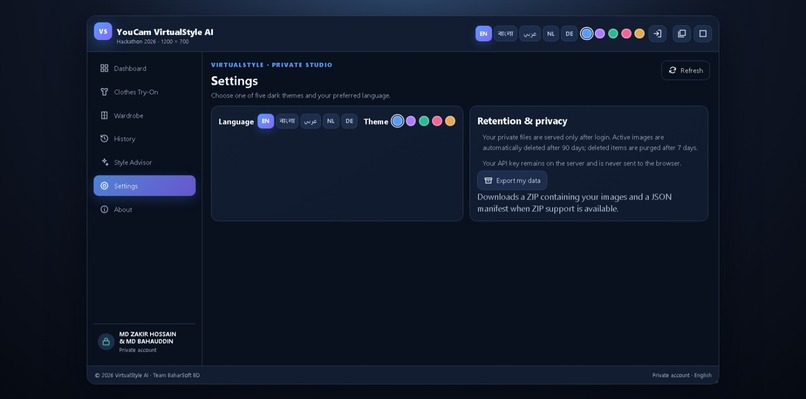Pick the purple theme swatch in header
Screen dimensions: 806x399
point(600,34)
